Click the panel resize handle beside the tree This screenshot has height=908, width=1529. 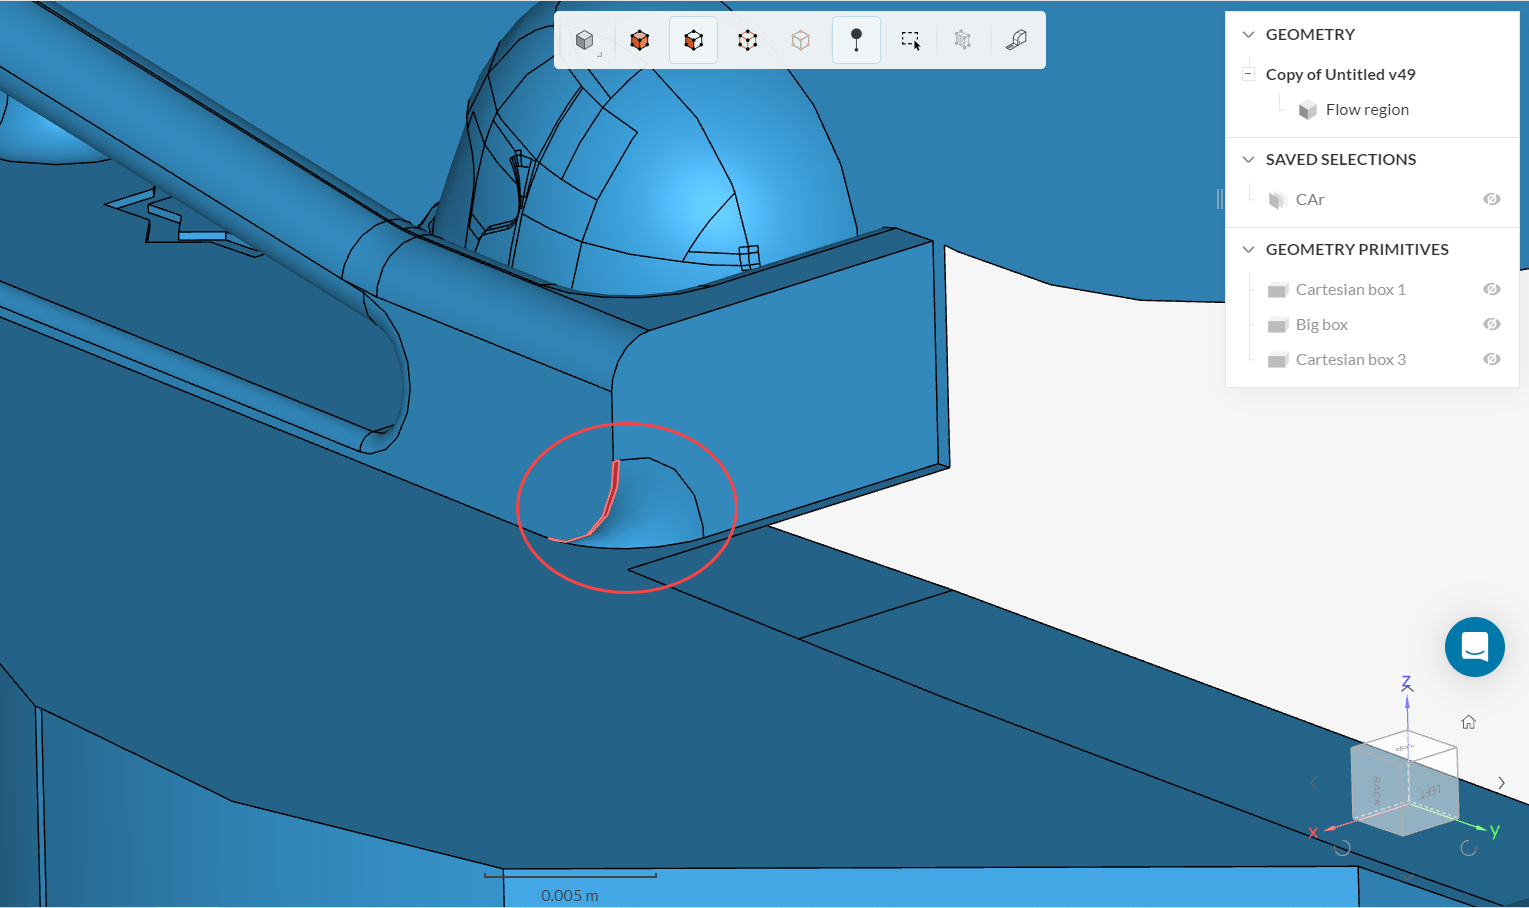[x=1220, y=199]
